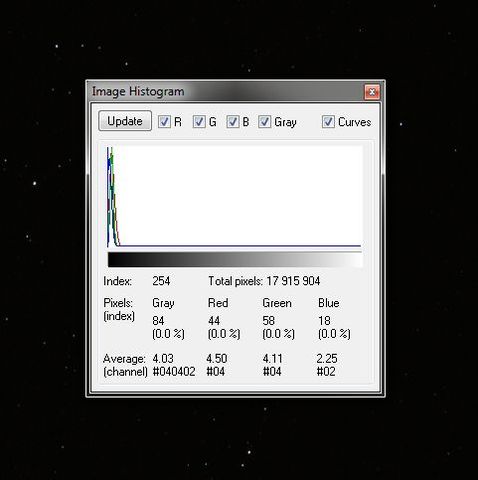
Task: Click the Blue column header
Action: (329, 303)
